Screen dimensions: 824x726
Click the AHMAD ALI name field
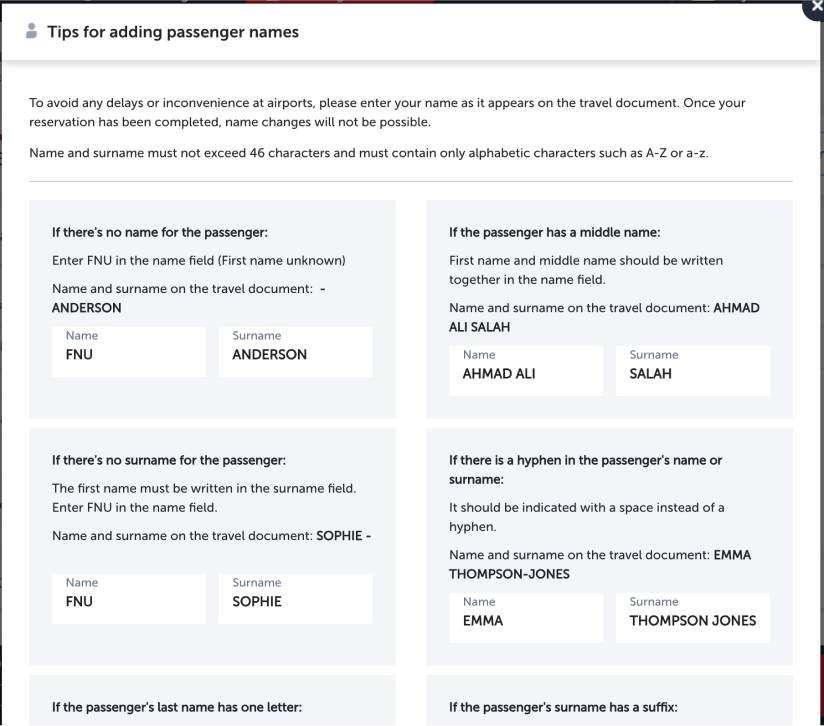pos(526,371)
